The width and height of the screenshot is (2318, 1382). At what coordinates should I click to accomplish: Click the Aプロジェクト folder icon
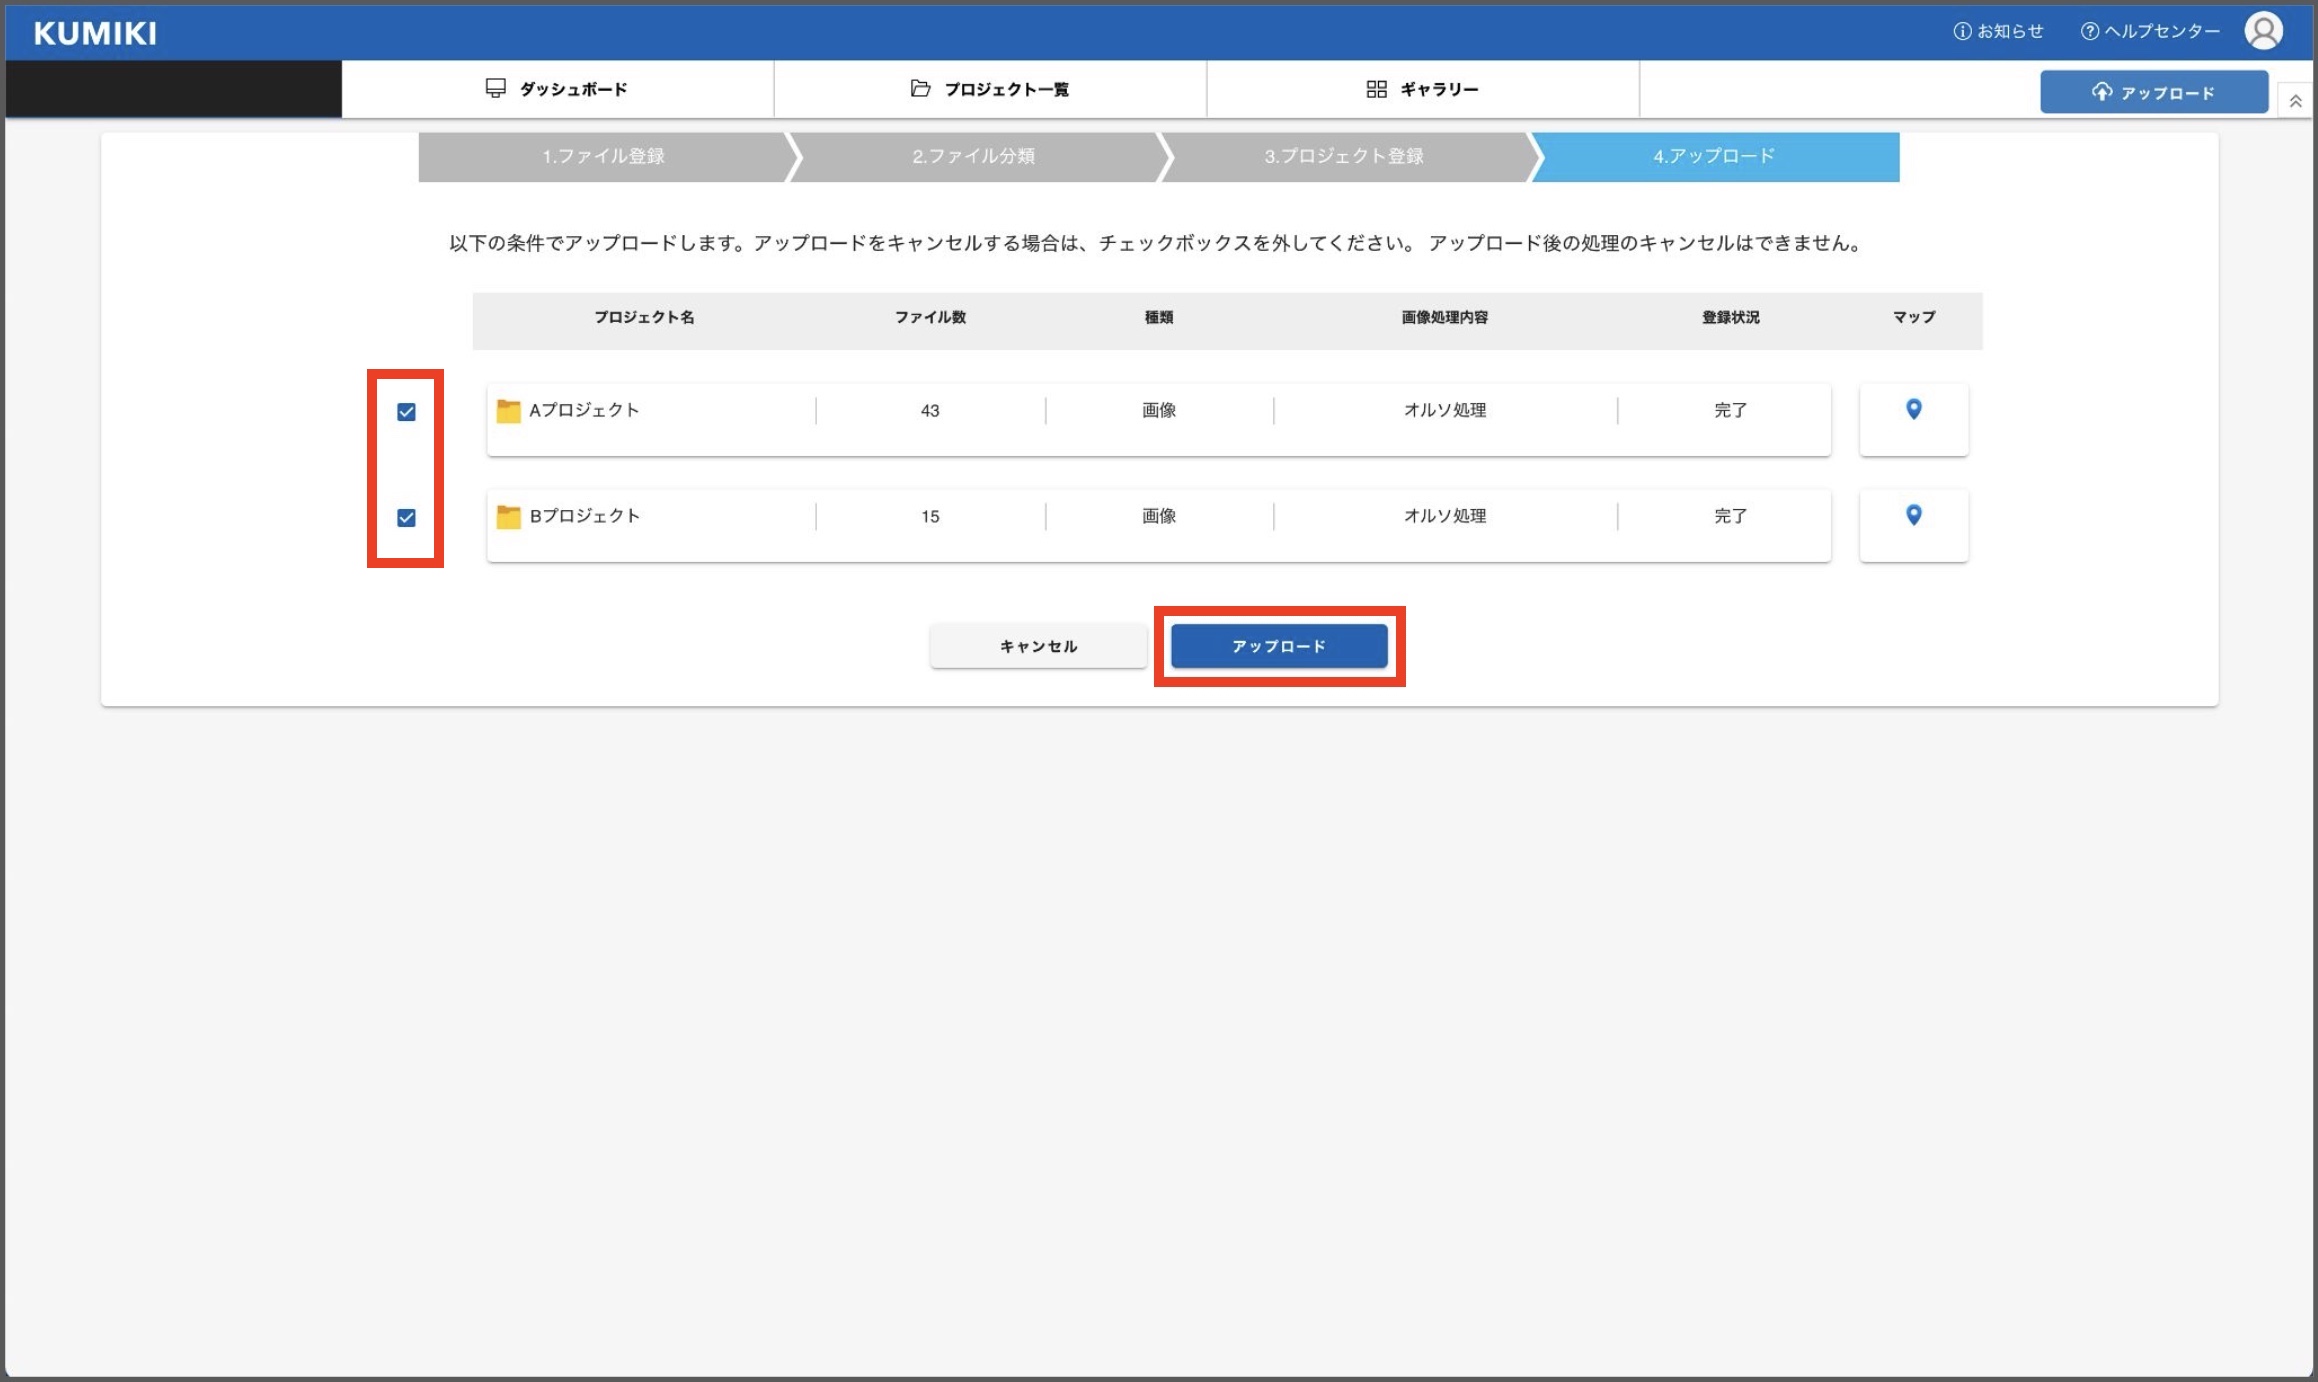pos(508,411)
